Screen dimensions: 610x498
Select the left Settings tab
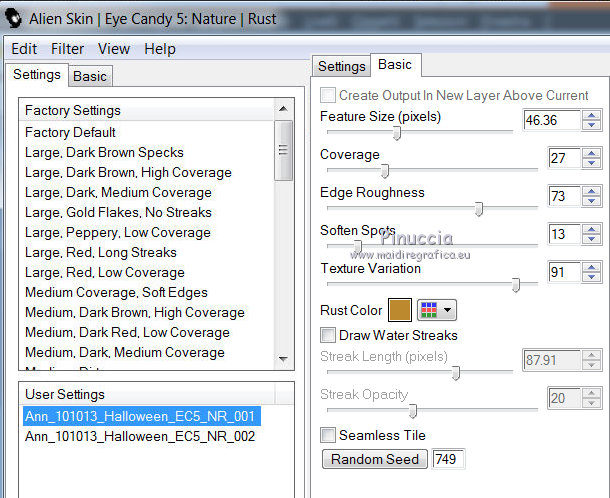pos(37,74)
